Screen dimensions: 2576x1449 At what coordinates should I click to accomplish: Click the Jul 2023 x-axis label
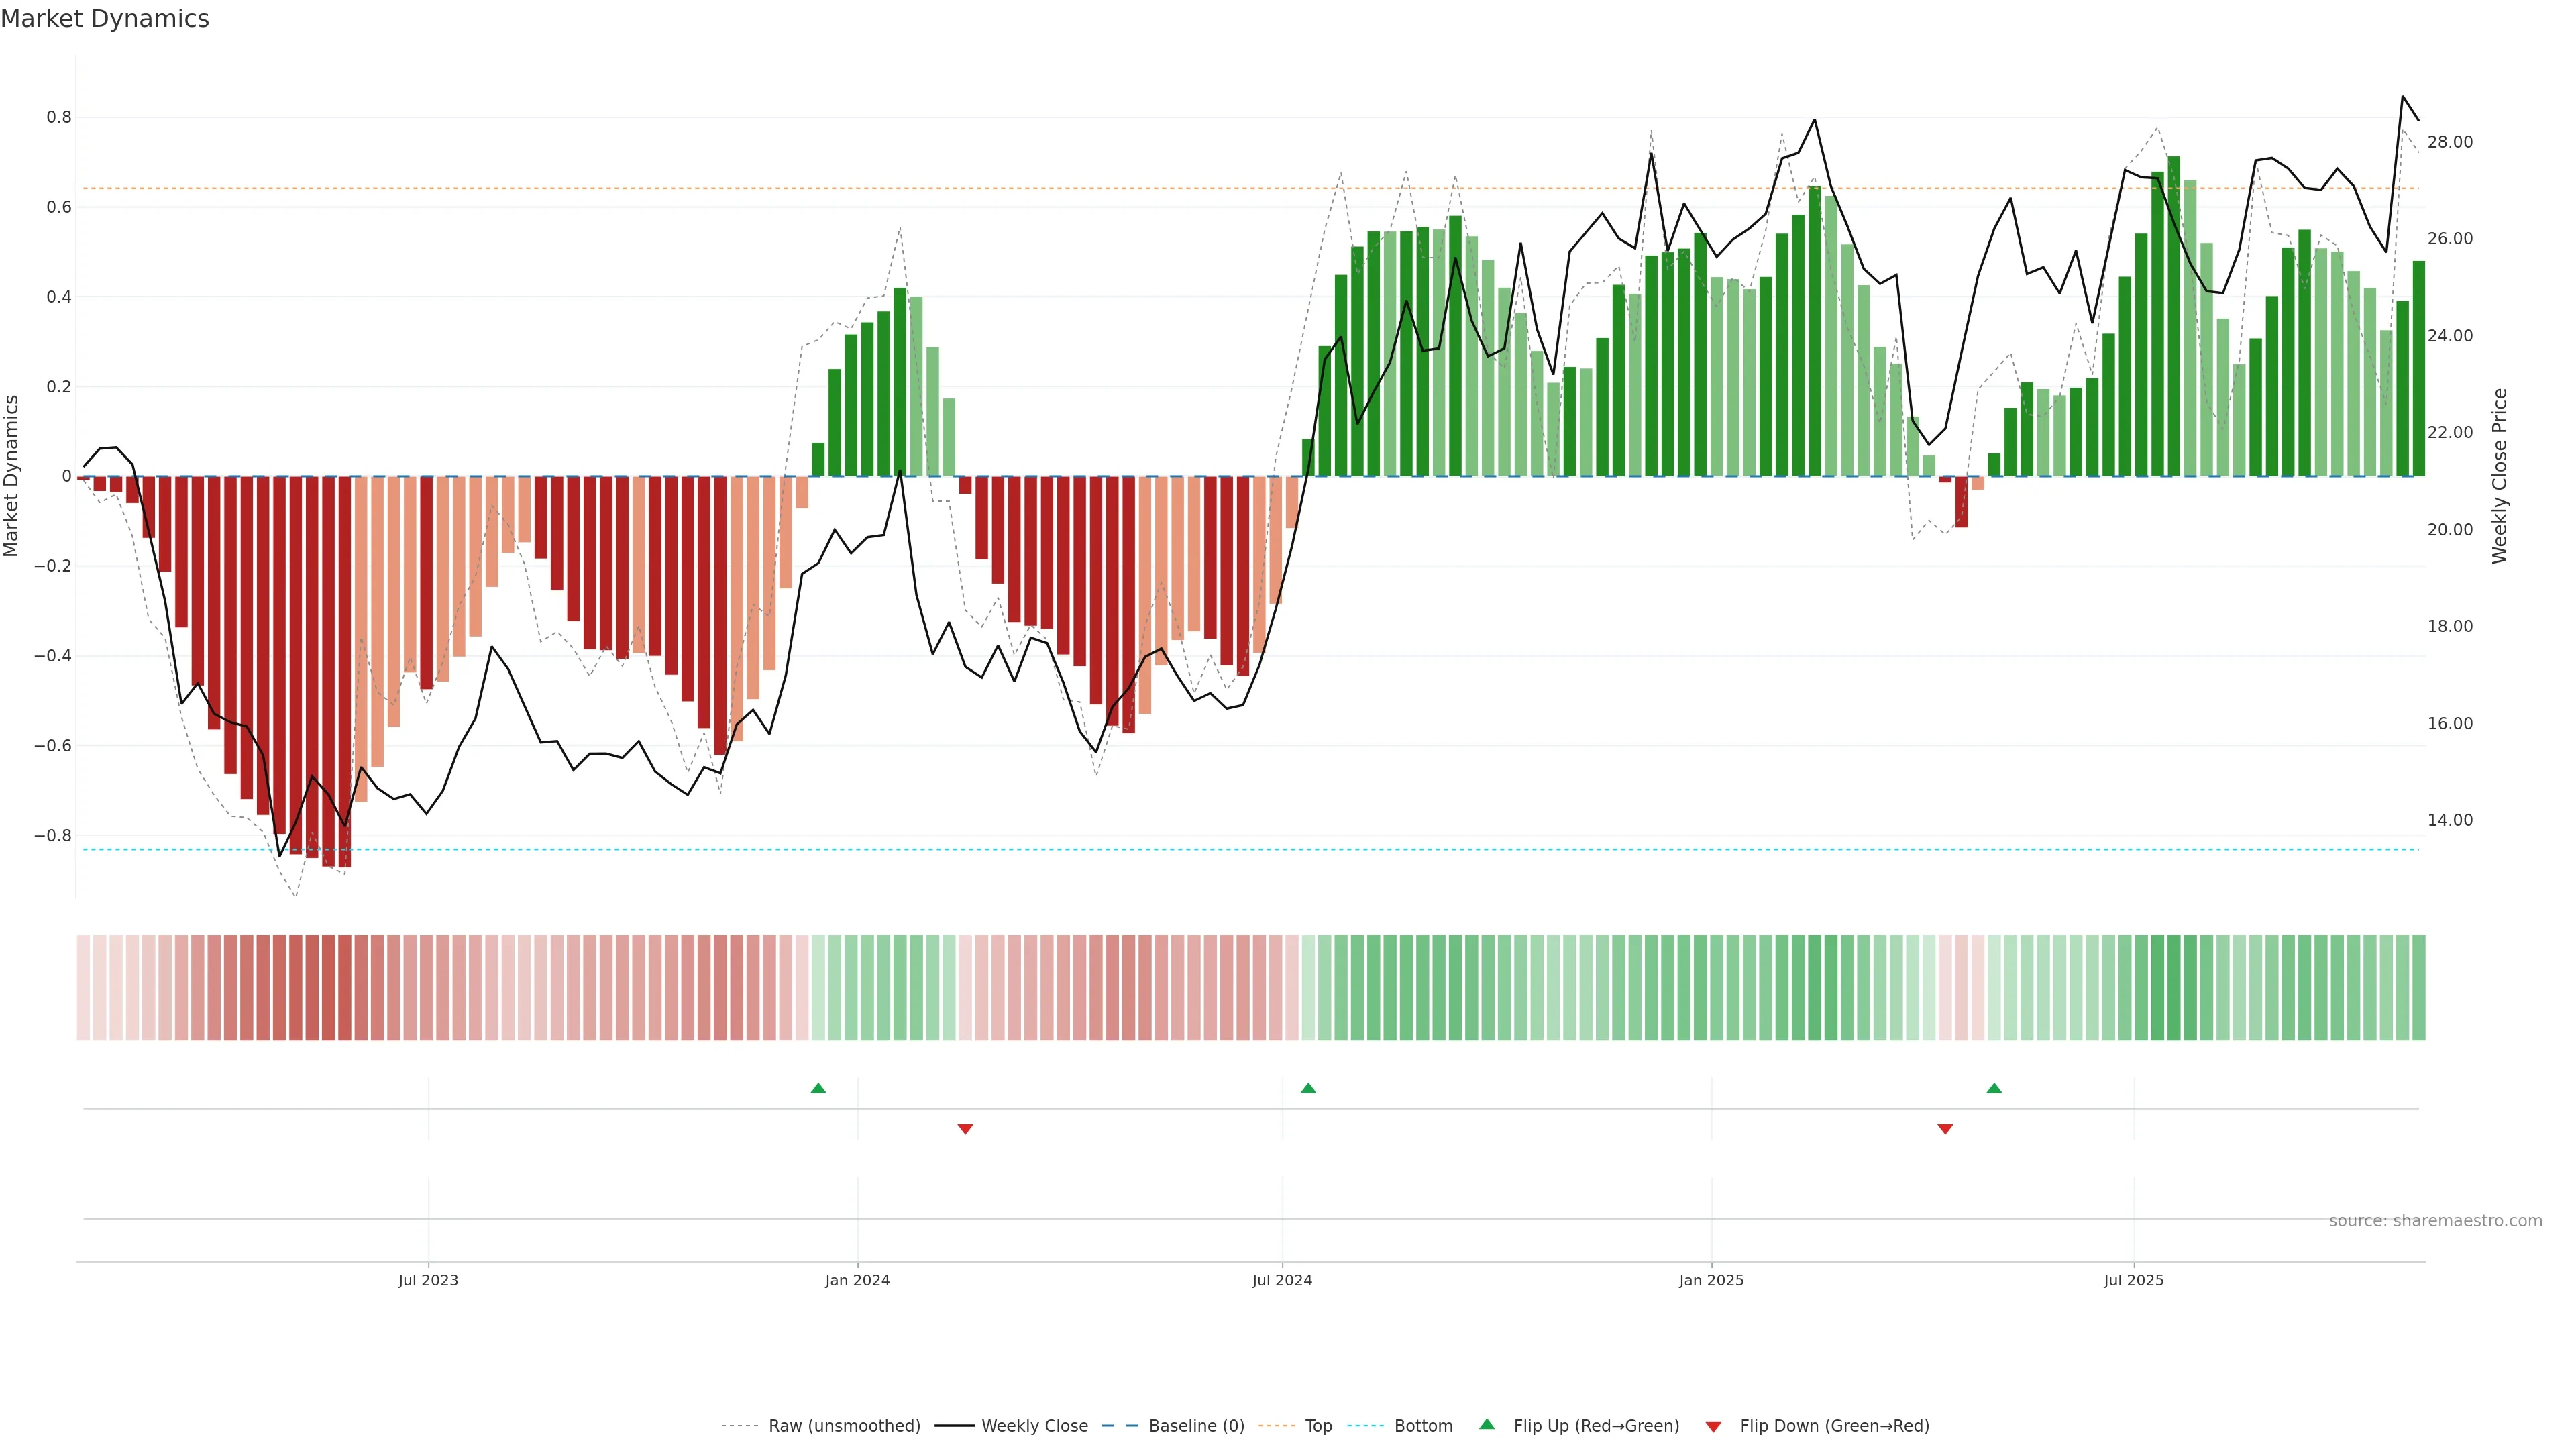428,1280
